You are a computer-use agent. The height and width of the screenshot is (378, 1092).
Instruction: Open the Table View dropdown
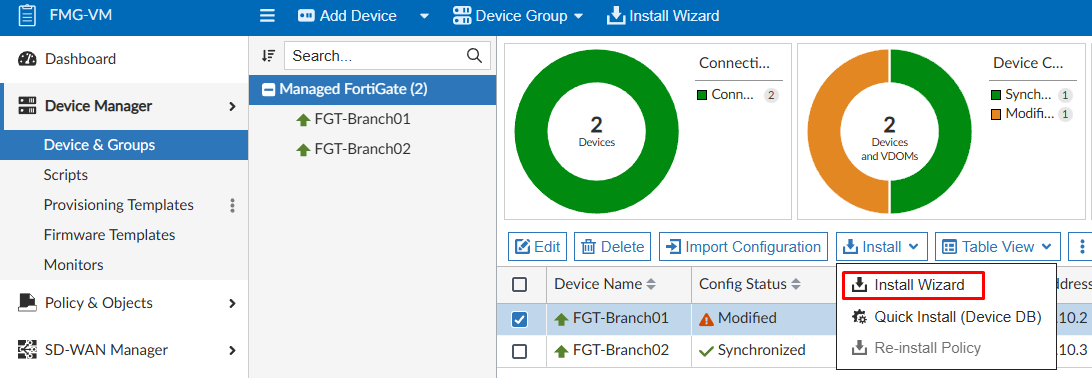997,246
